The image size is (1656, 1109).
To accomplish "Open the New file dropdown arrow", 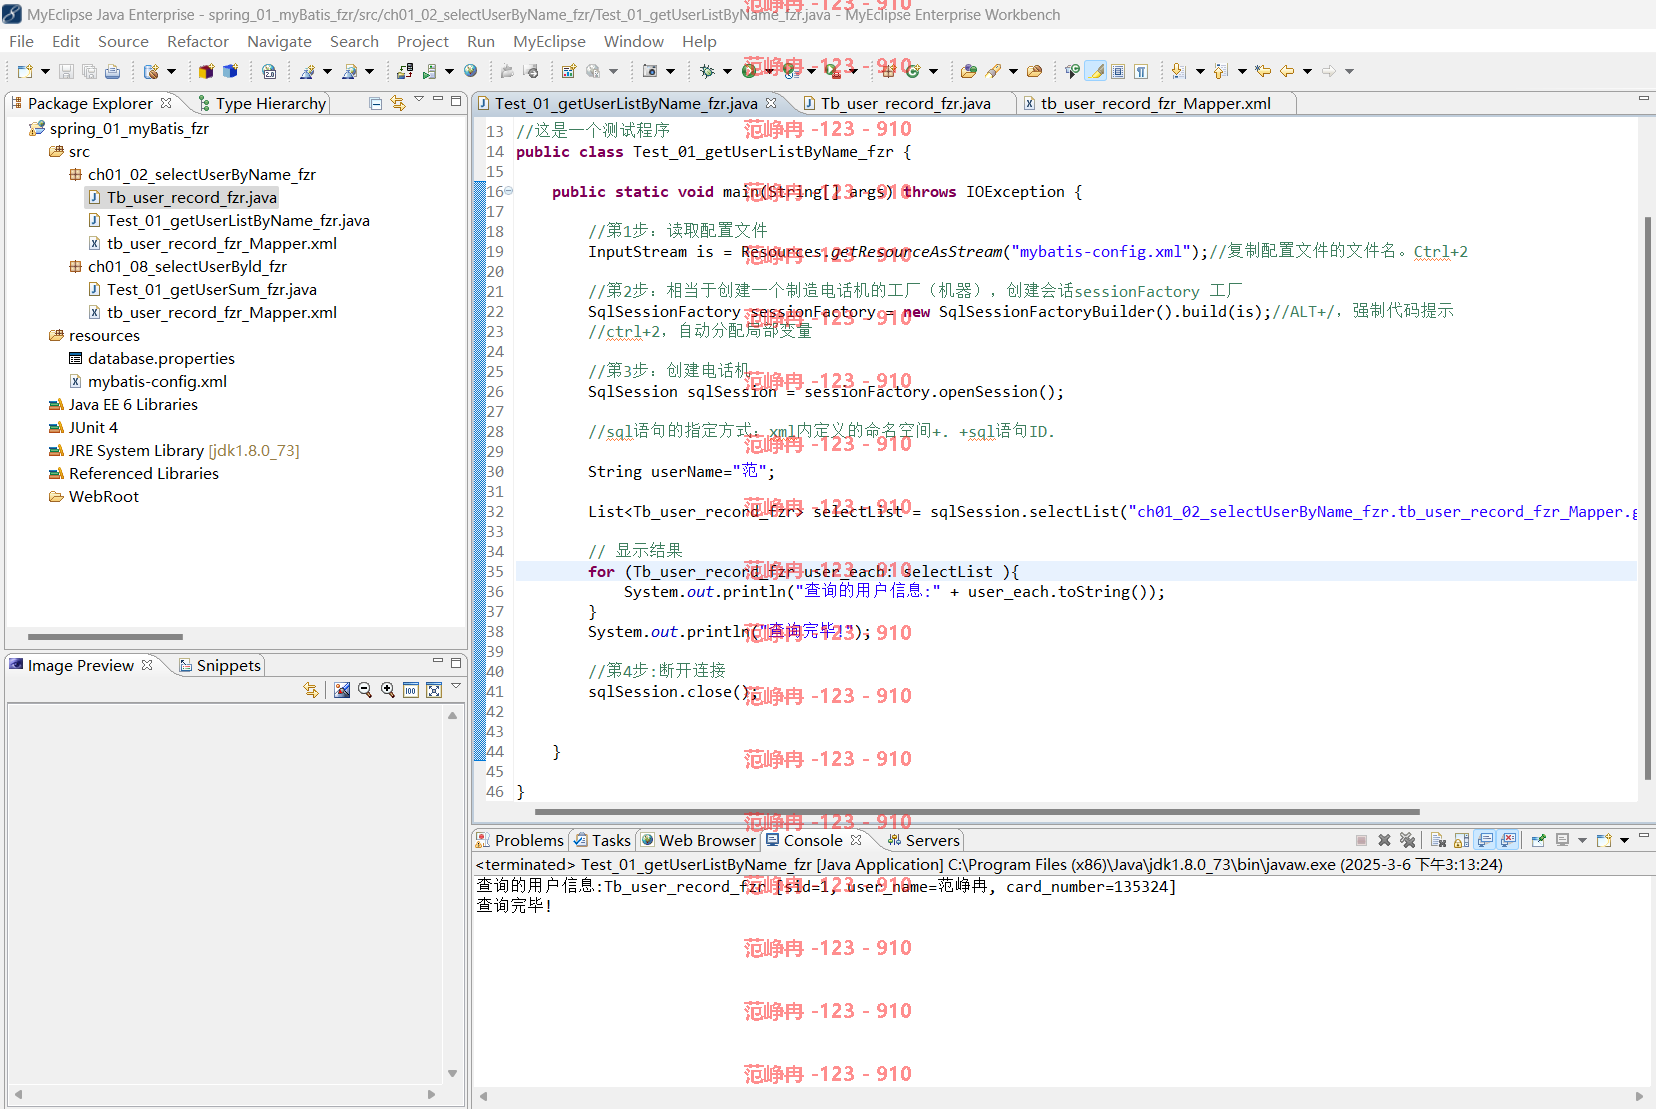I will point(45,71).
